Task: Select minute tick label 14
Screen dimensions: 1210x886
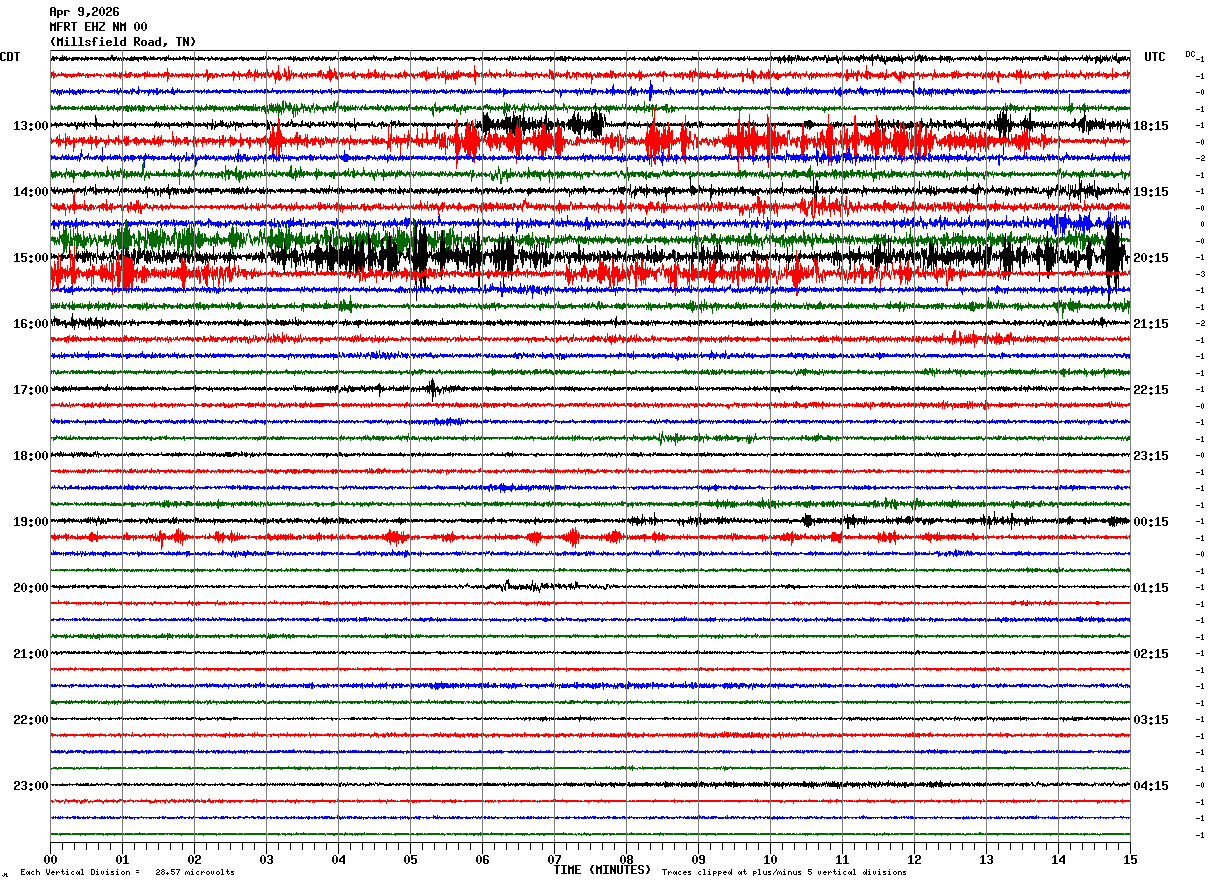Action: click(1058, 859)
